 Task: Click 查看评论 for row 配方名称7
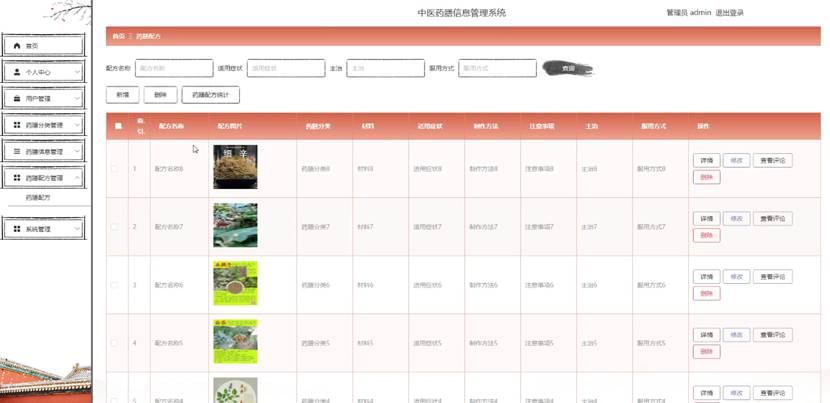773,218
